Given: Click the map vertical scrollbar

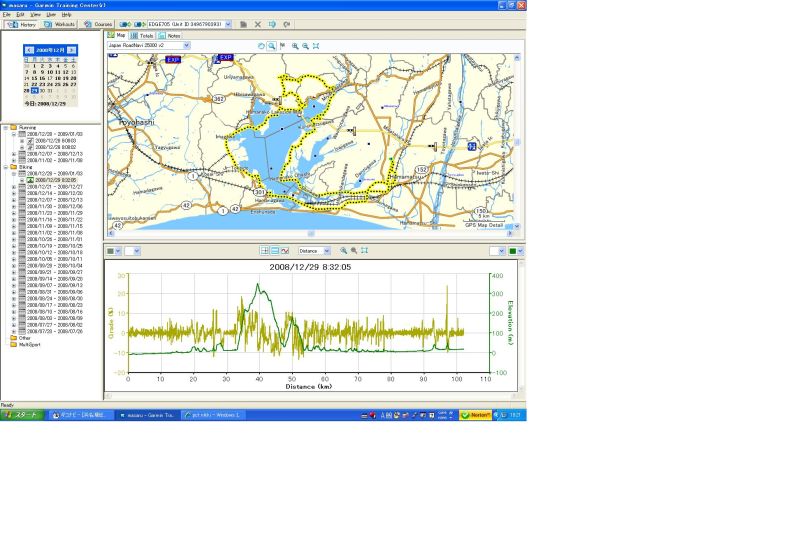Looking at the screenshot, I should [517, 142].
